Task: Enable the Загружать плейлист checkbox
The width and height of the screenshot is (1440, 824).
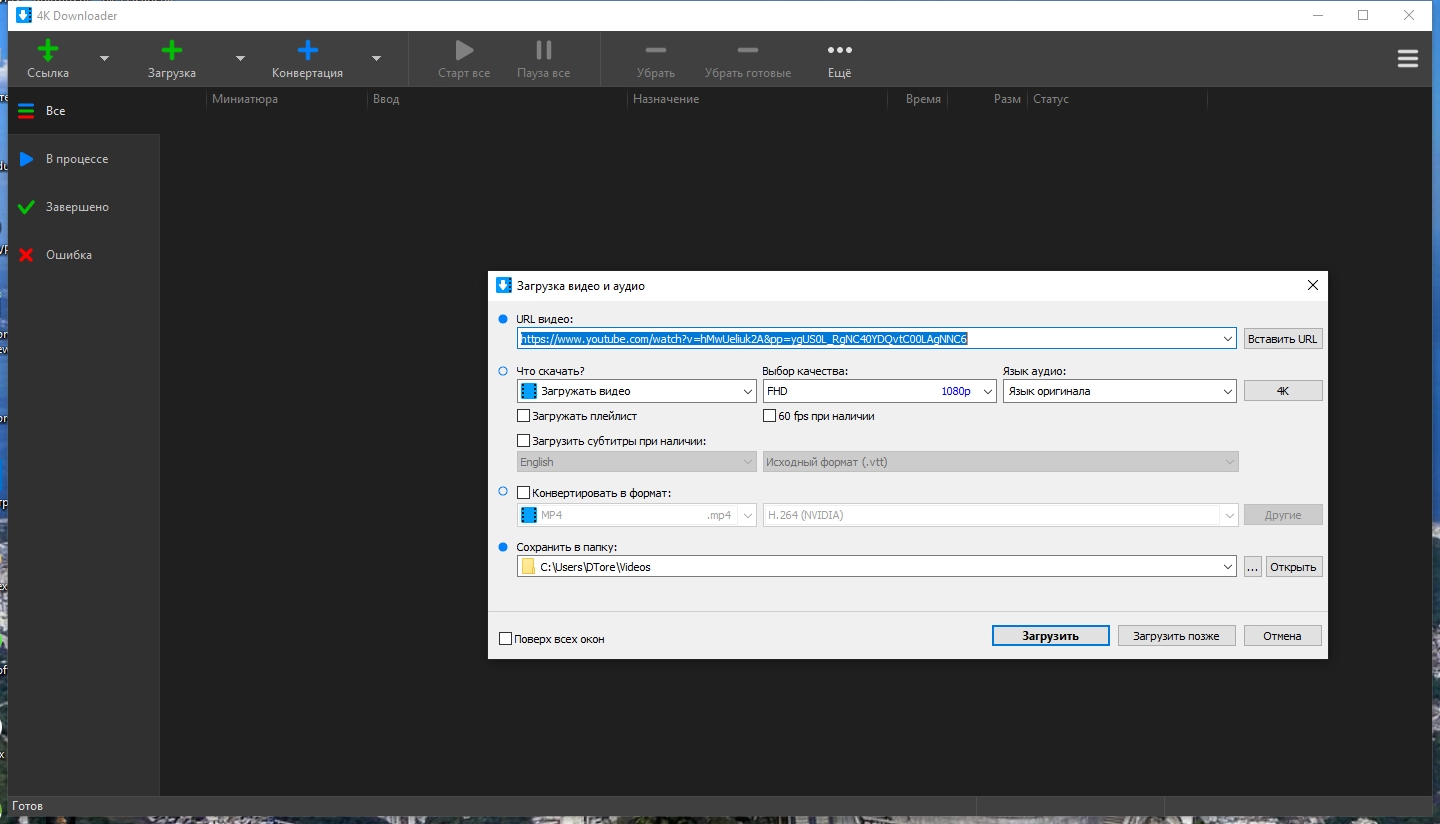Action: (x=524, y=416)
